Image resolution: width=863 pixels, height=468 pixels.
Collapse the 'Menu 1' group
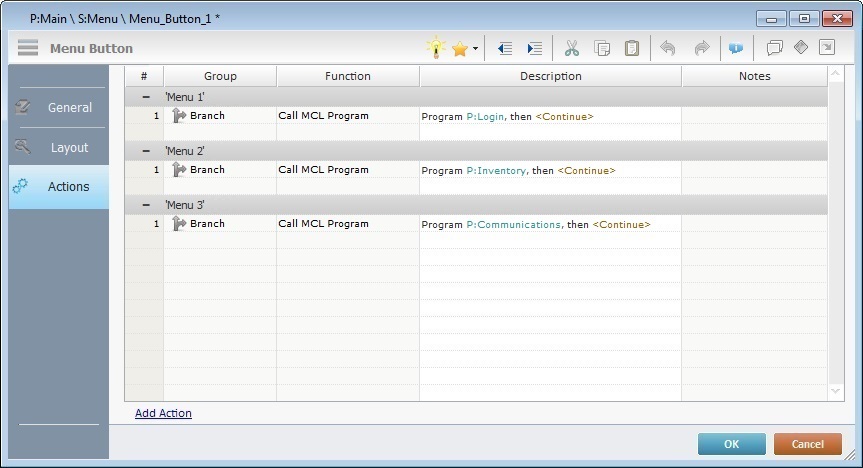tap(145, 97)
